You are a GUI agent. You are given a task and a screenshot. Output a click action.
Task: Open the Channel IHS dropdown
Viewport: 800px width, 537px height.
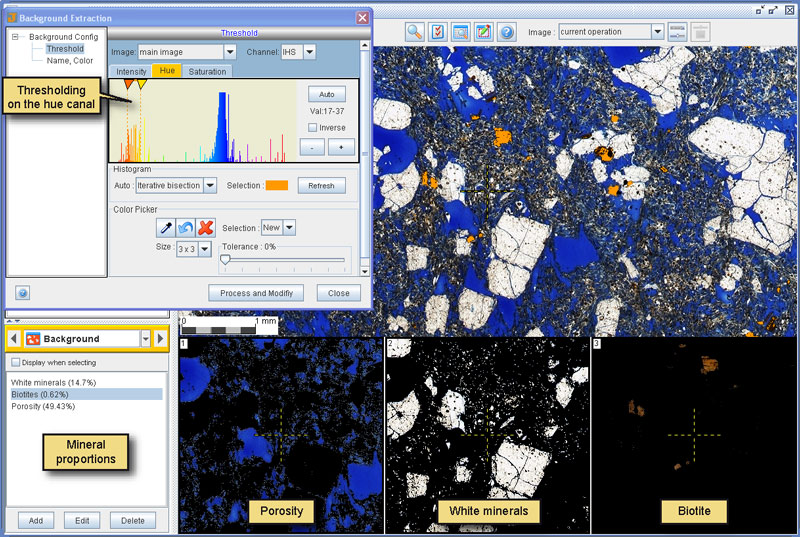click(310, 52)
